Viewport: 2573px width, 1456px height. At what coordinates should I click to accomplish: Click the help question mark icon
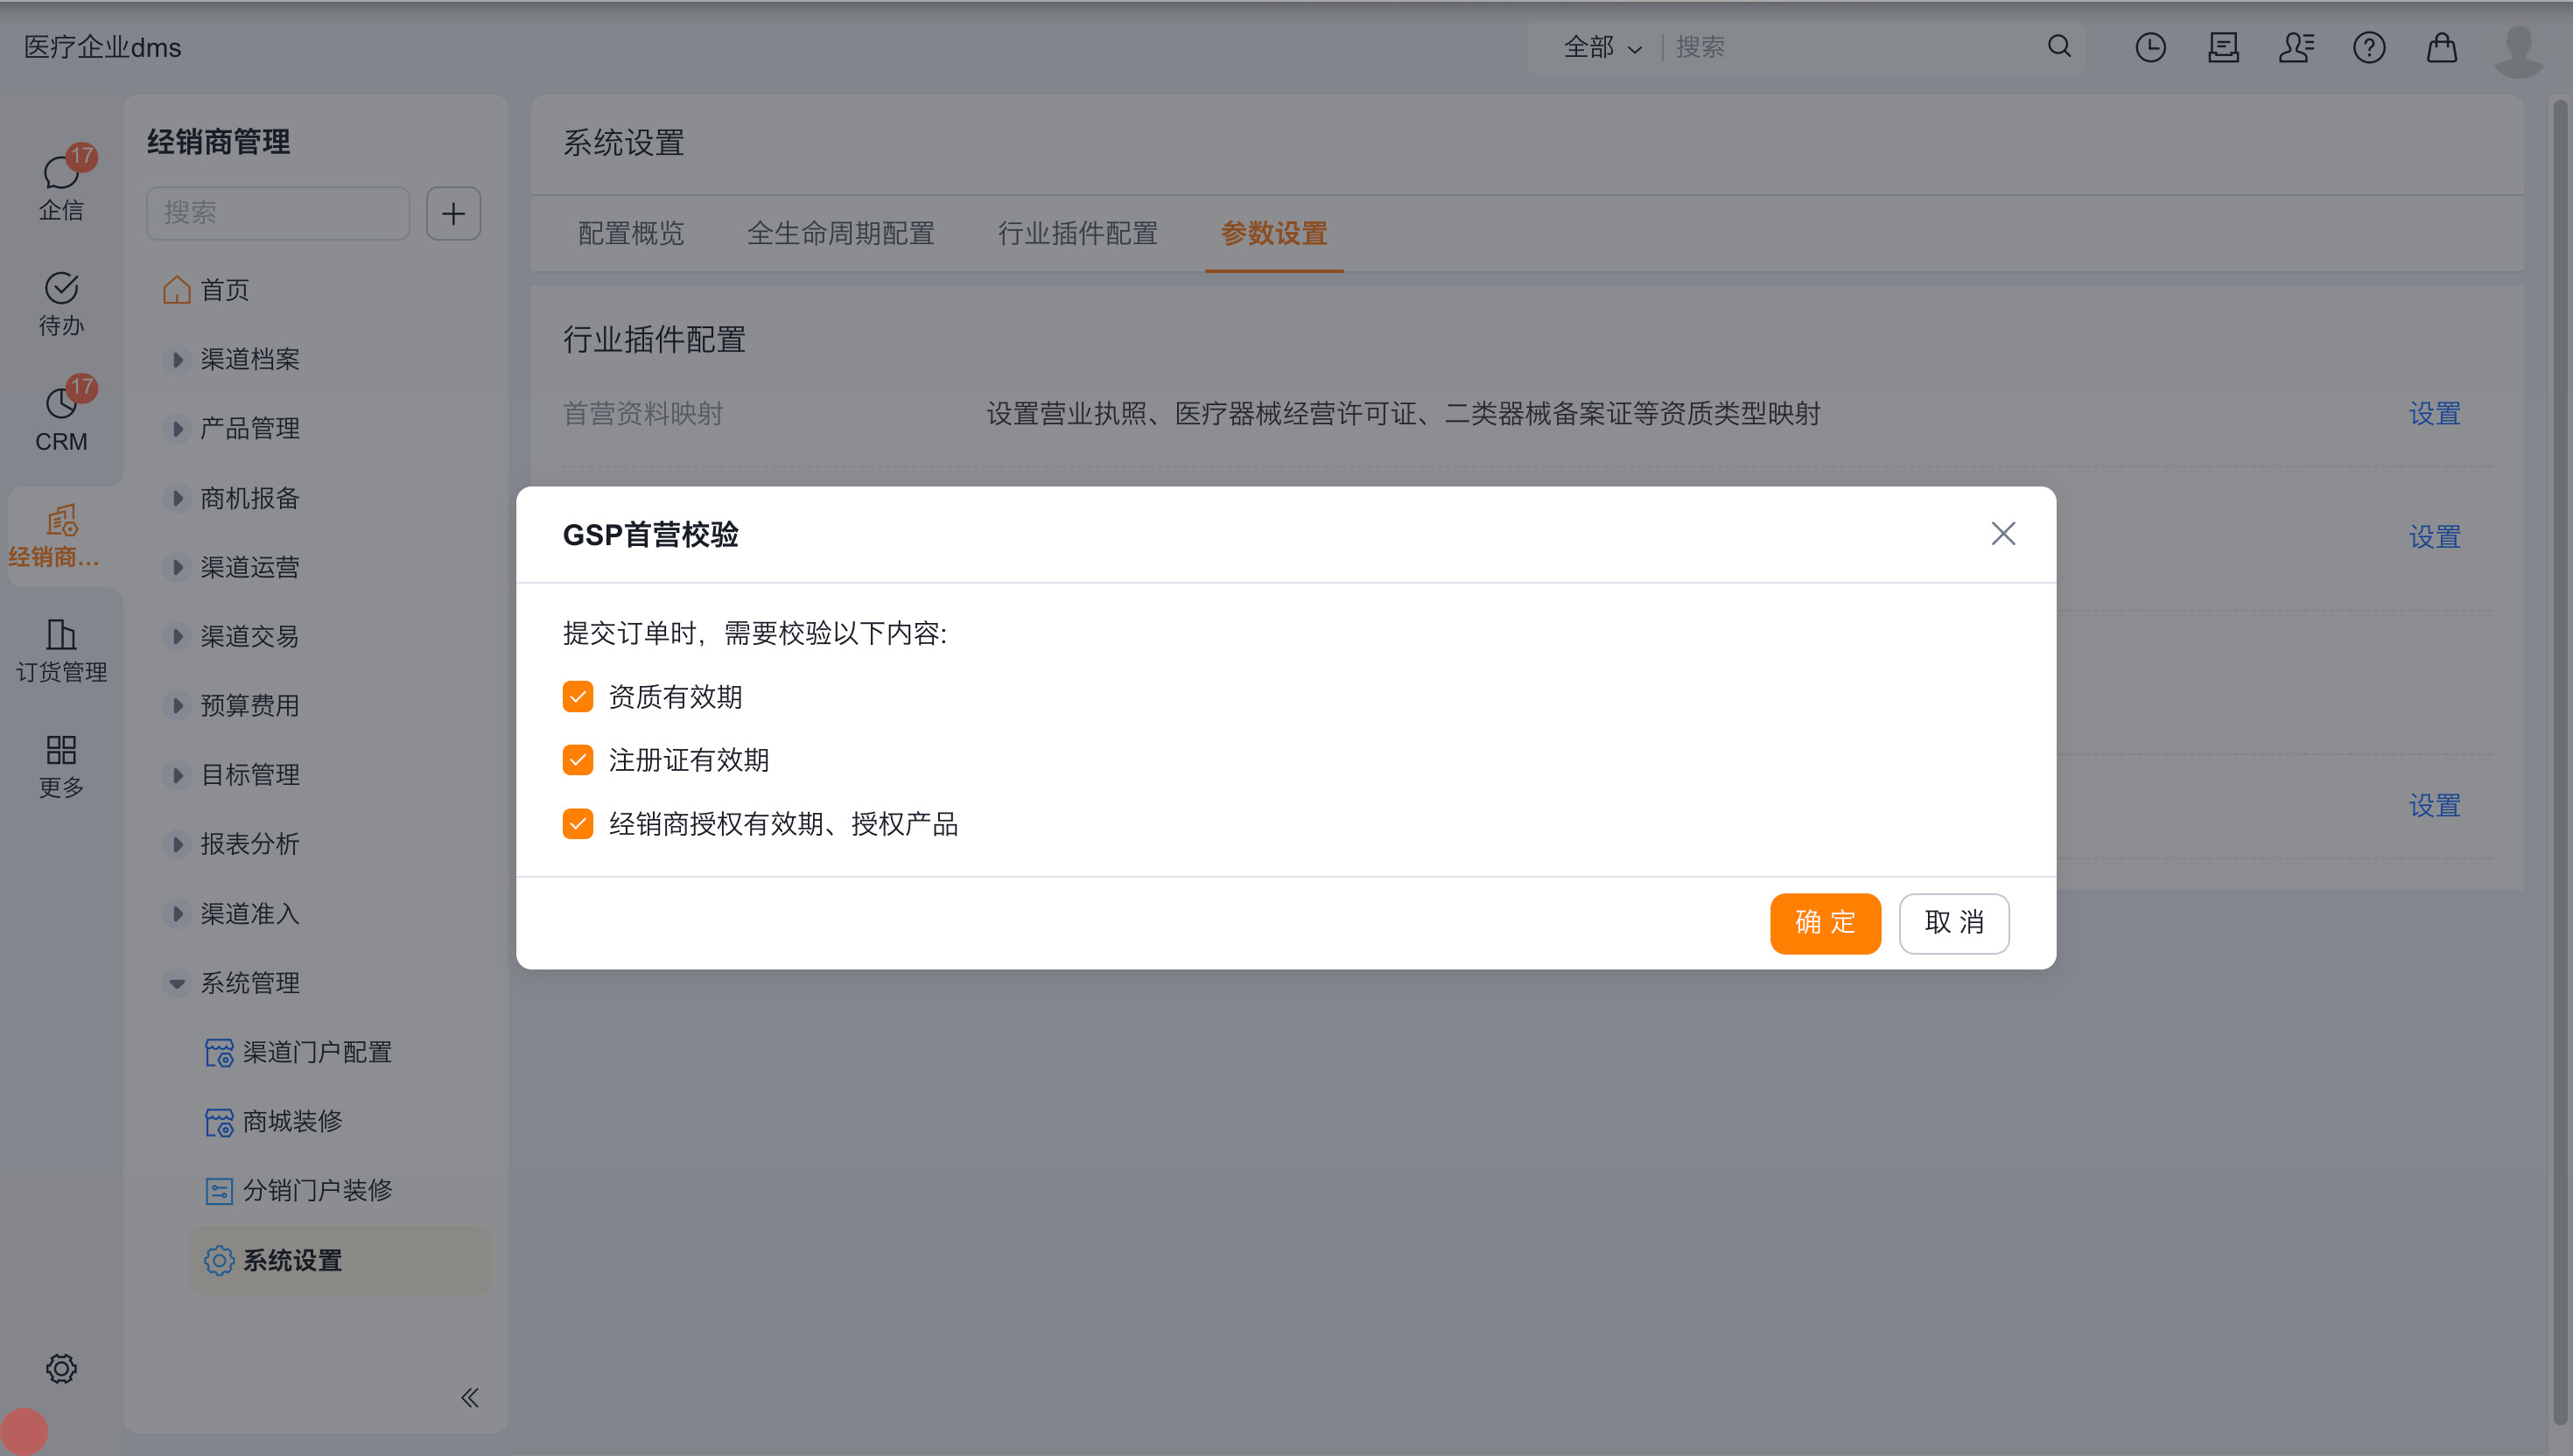pos(2368,47)
